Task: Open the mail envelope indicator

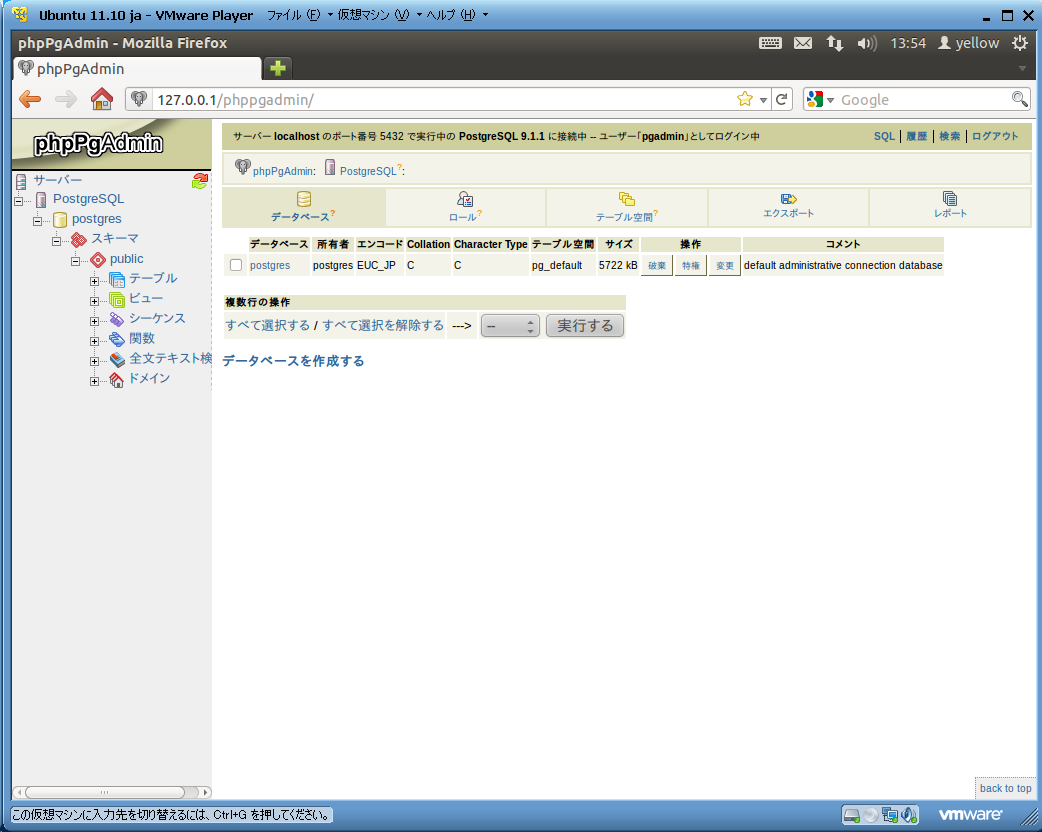Action: tap(803, 43)
